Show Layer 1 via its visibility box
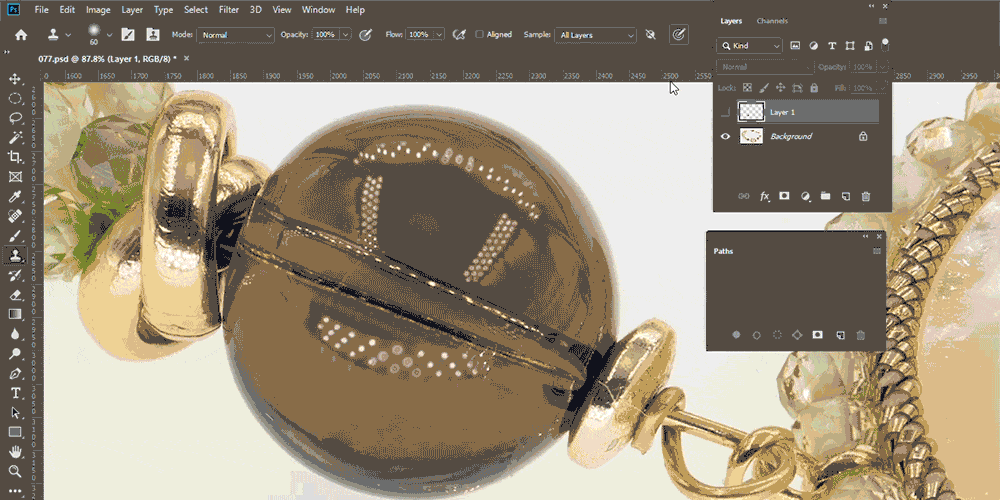 [724, 112]
